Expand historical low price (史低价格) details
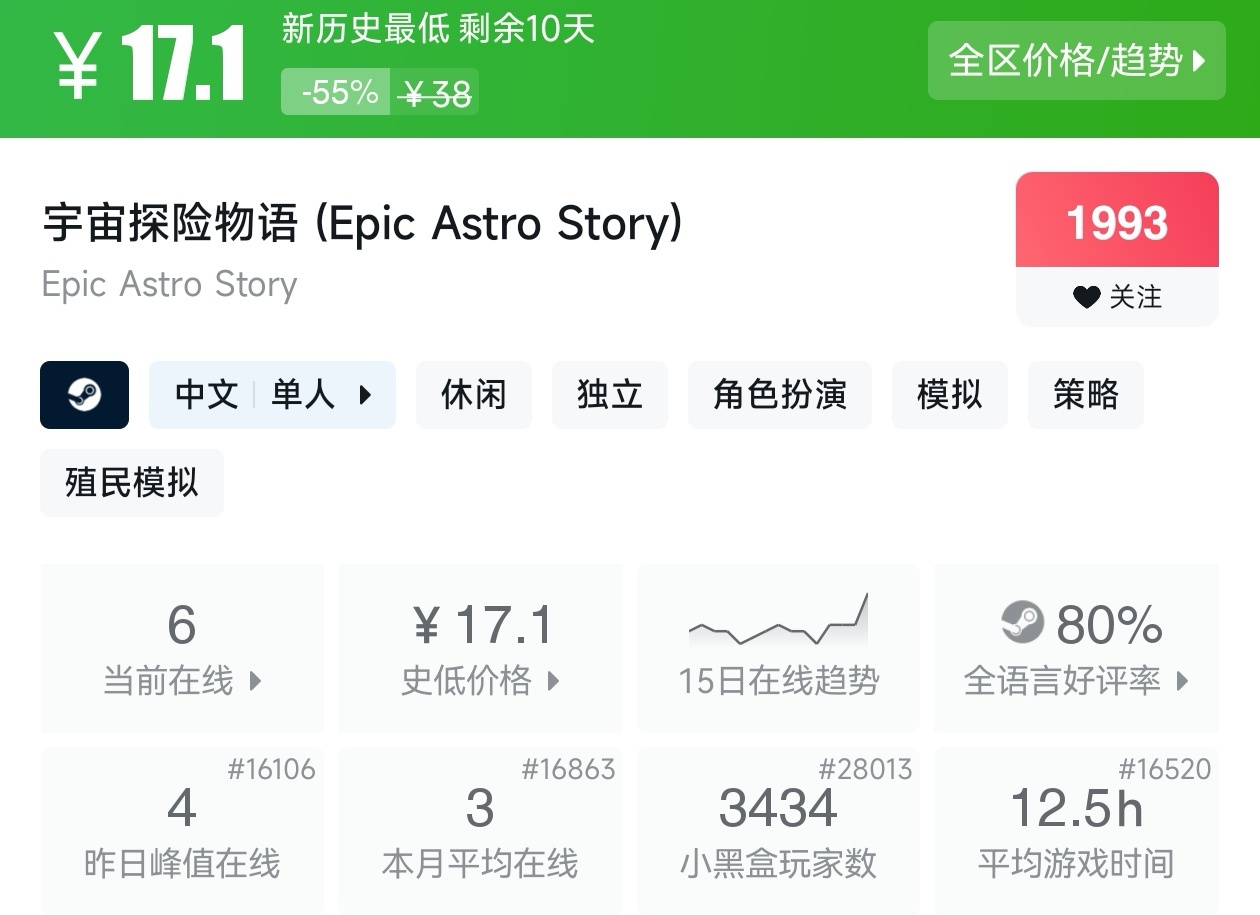Image resolution: width=1260 pixels, height=915 pixels. pyautogui.click(x=480, y=647)
